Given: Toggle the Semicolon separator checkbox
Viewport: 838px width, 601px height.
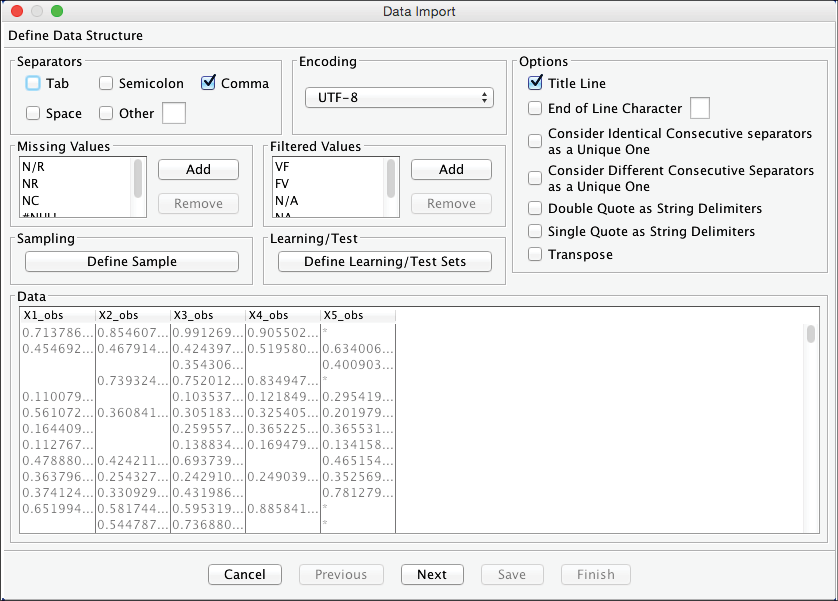Looking at the screenshot, I should click(106, 84).
